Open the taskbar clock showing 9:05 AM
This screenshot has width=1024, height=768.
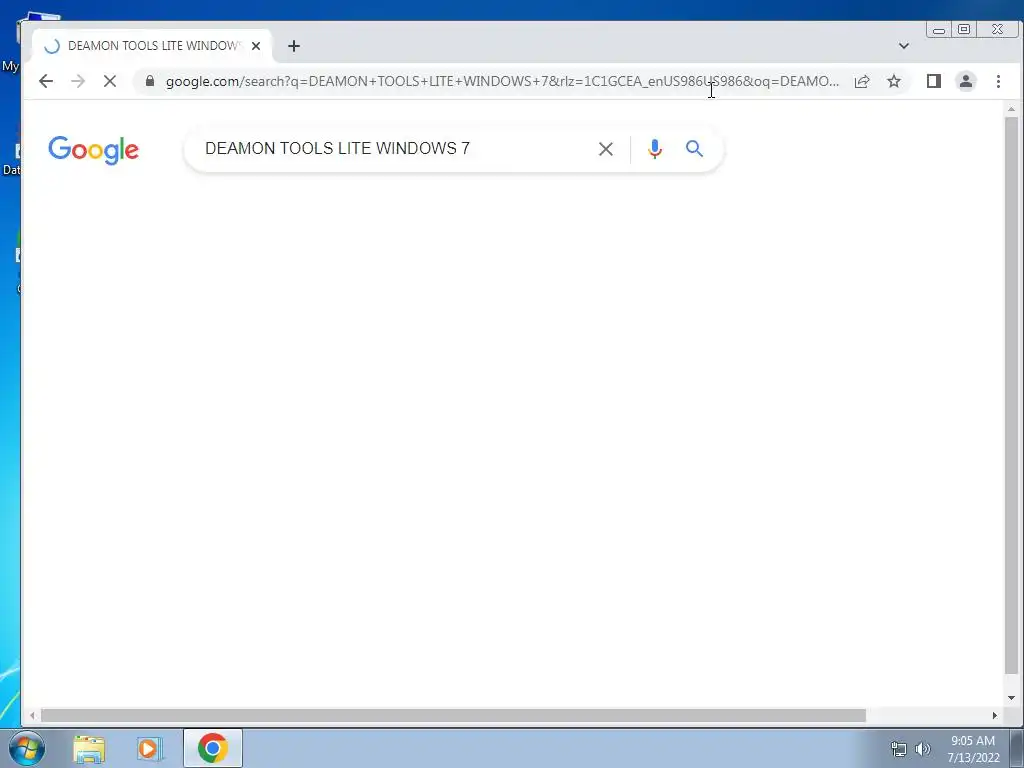[x=973, y=749]
